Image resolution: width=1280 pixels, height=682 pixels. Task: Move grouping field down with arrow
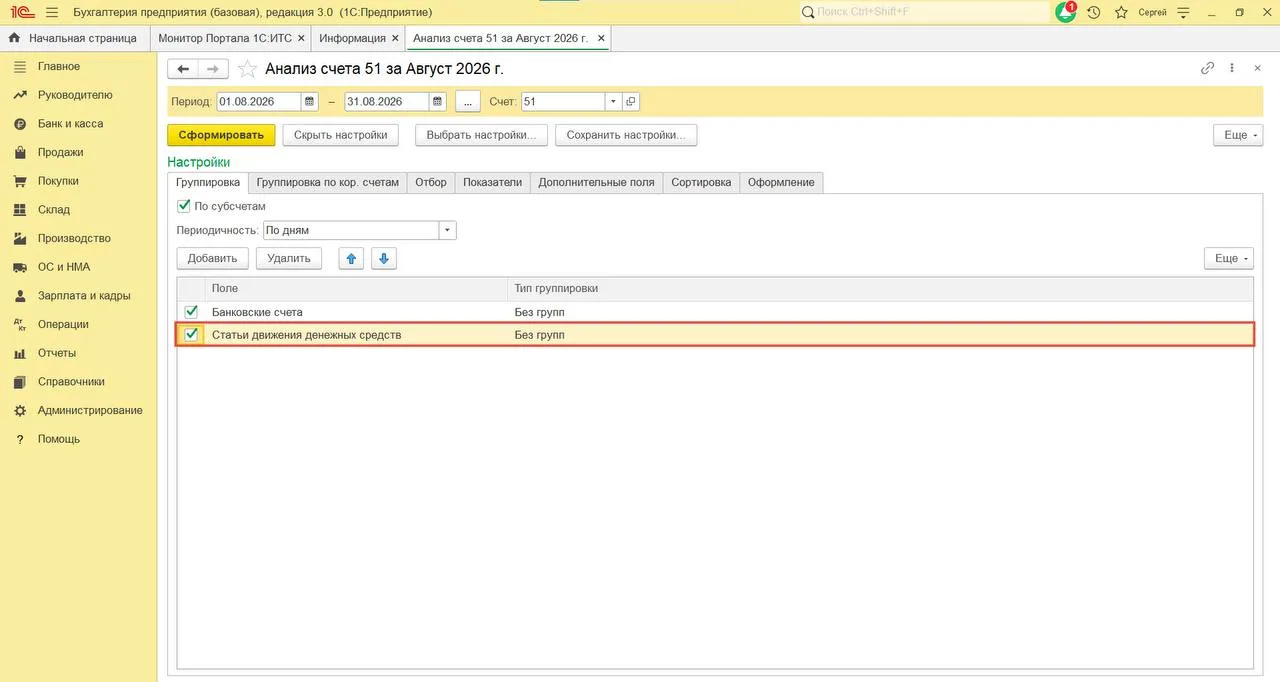[384, 258]
